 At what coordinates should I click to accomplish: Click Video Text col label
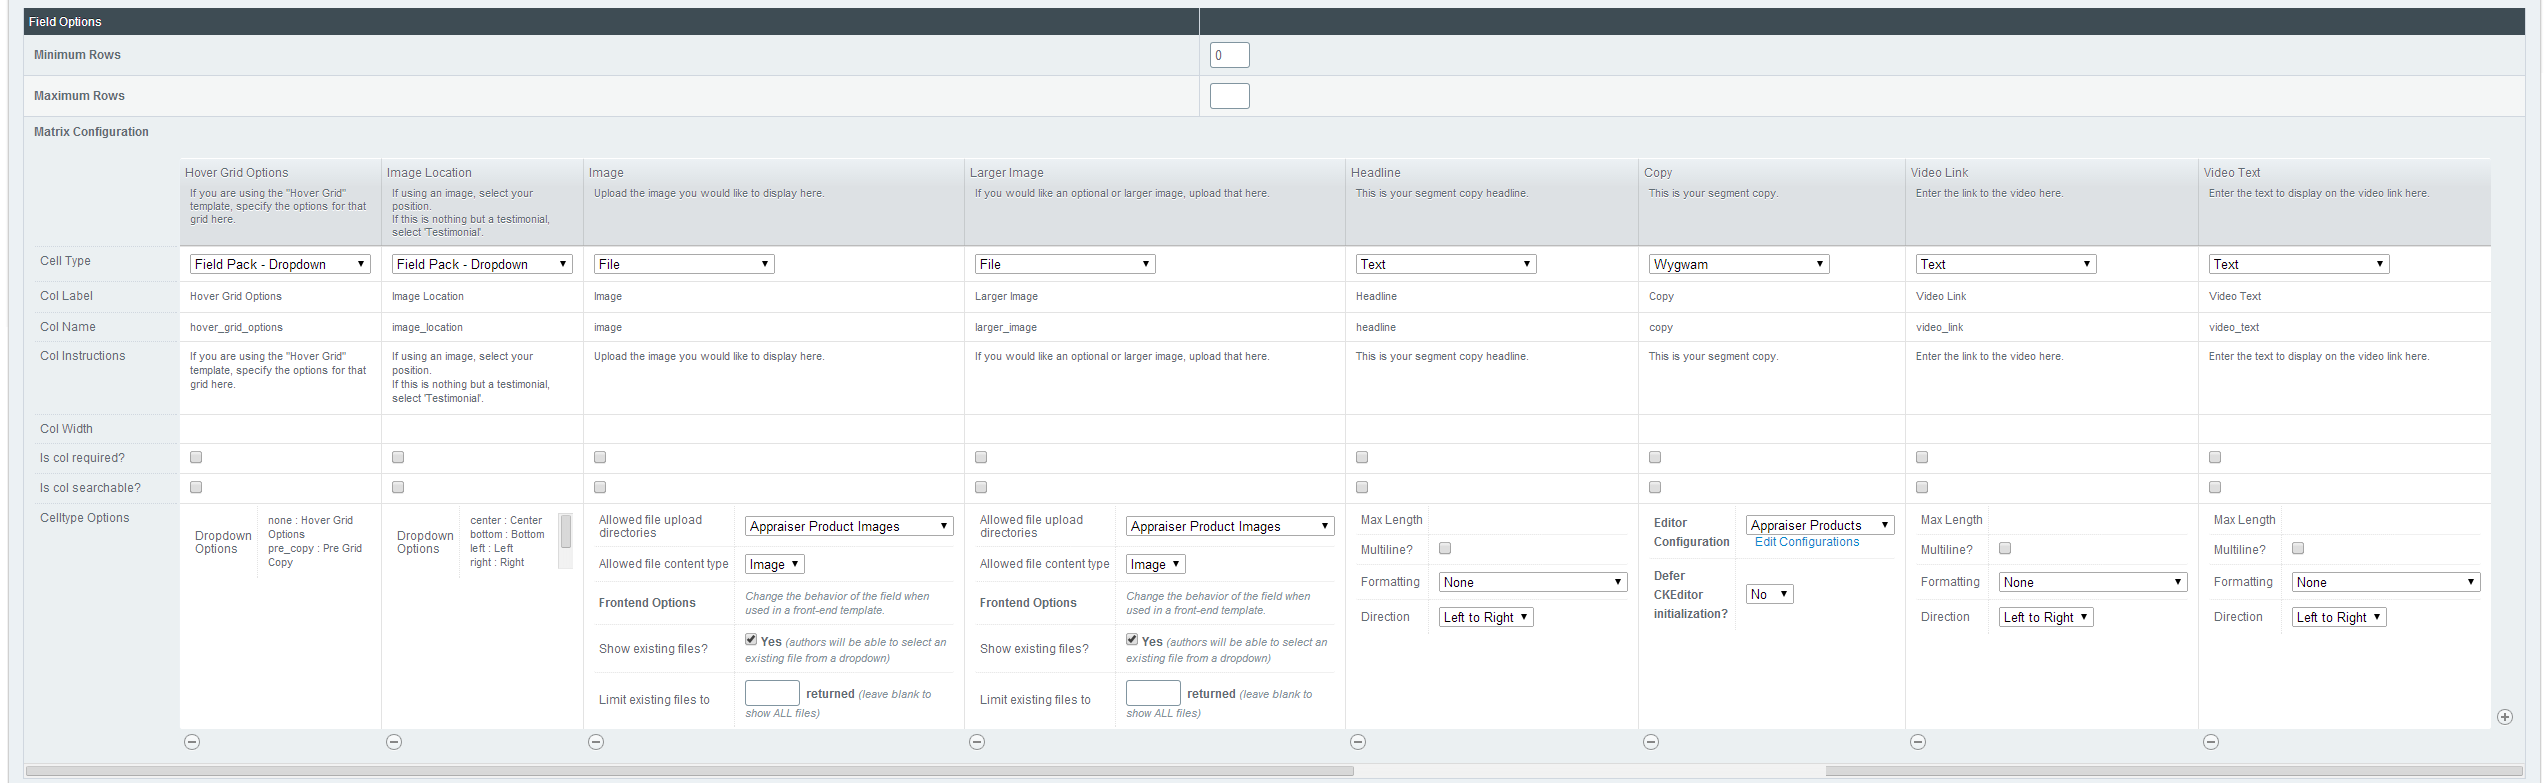click(x=2235, y=296)
